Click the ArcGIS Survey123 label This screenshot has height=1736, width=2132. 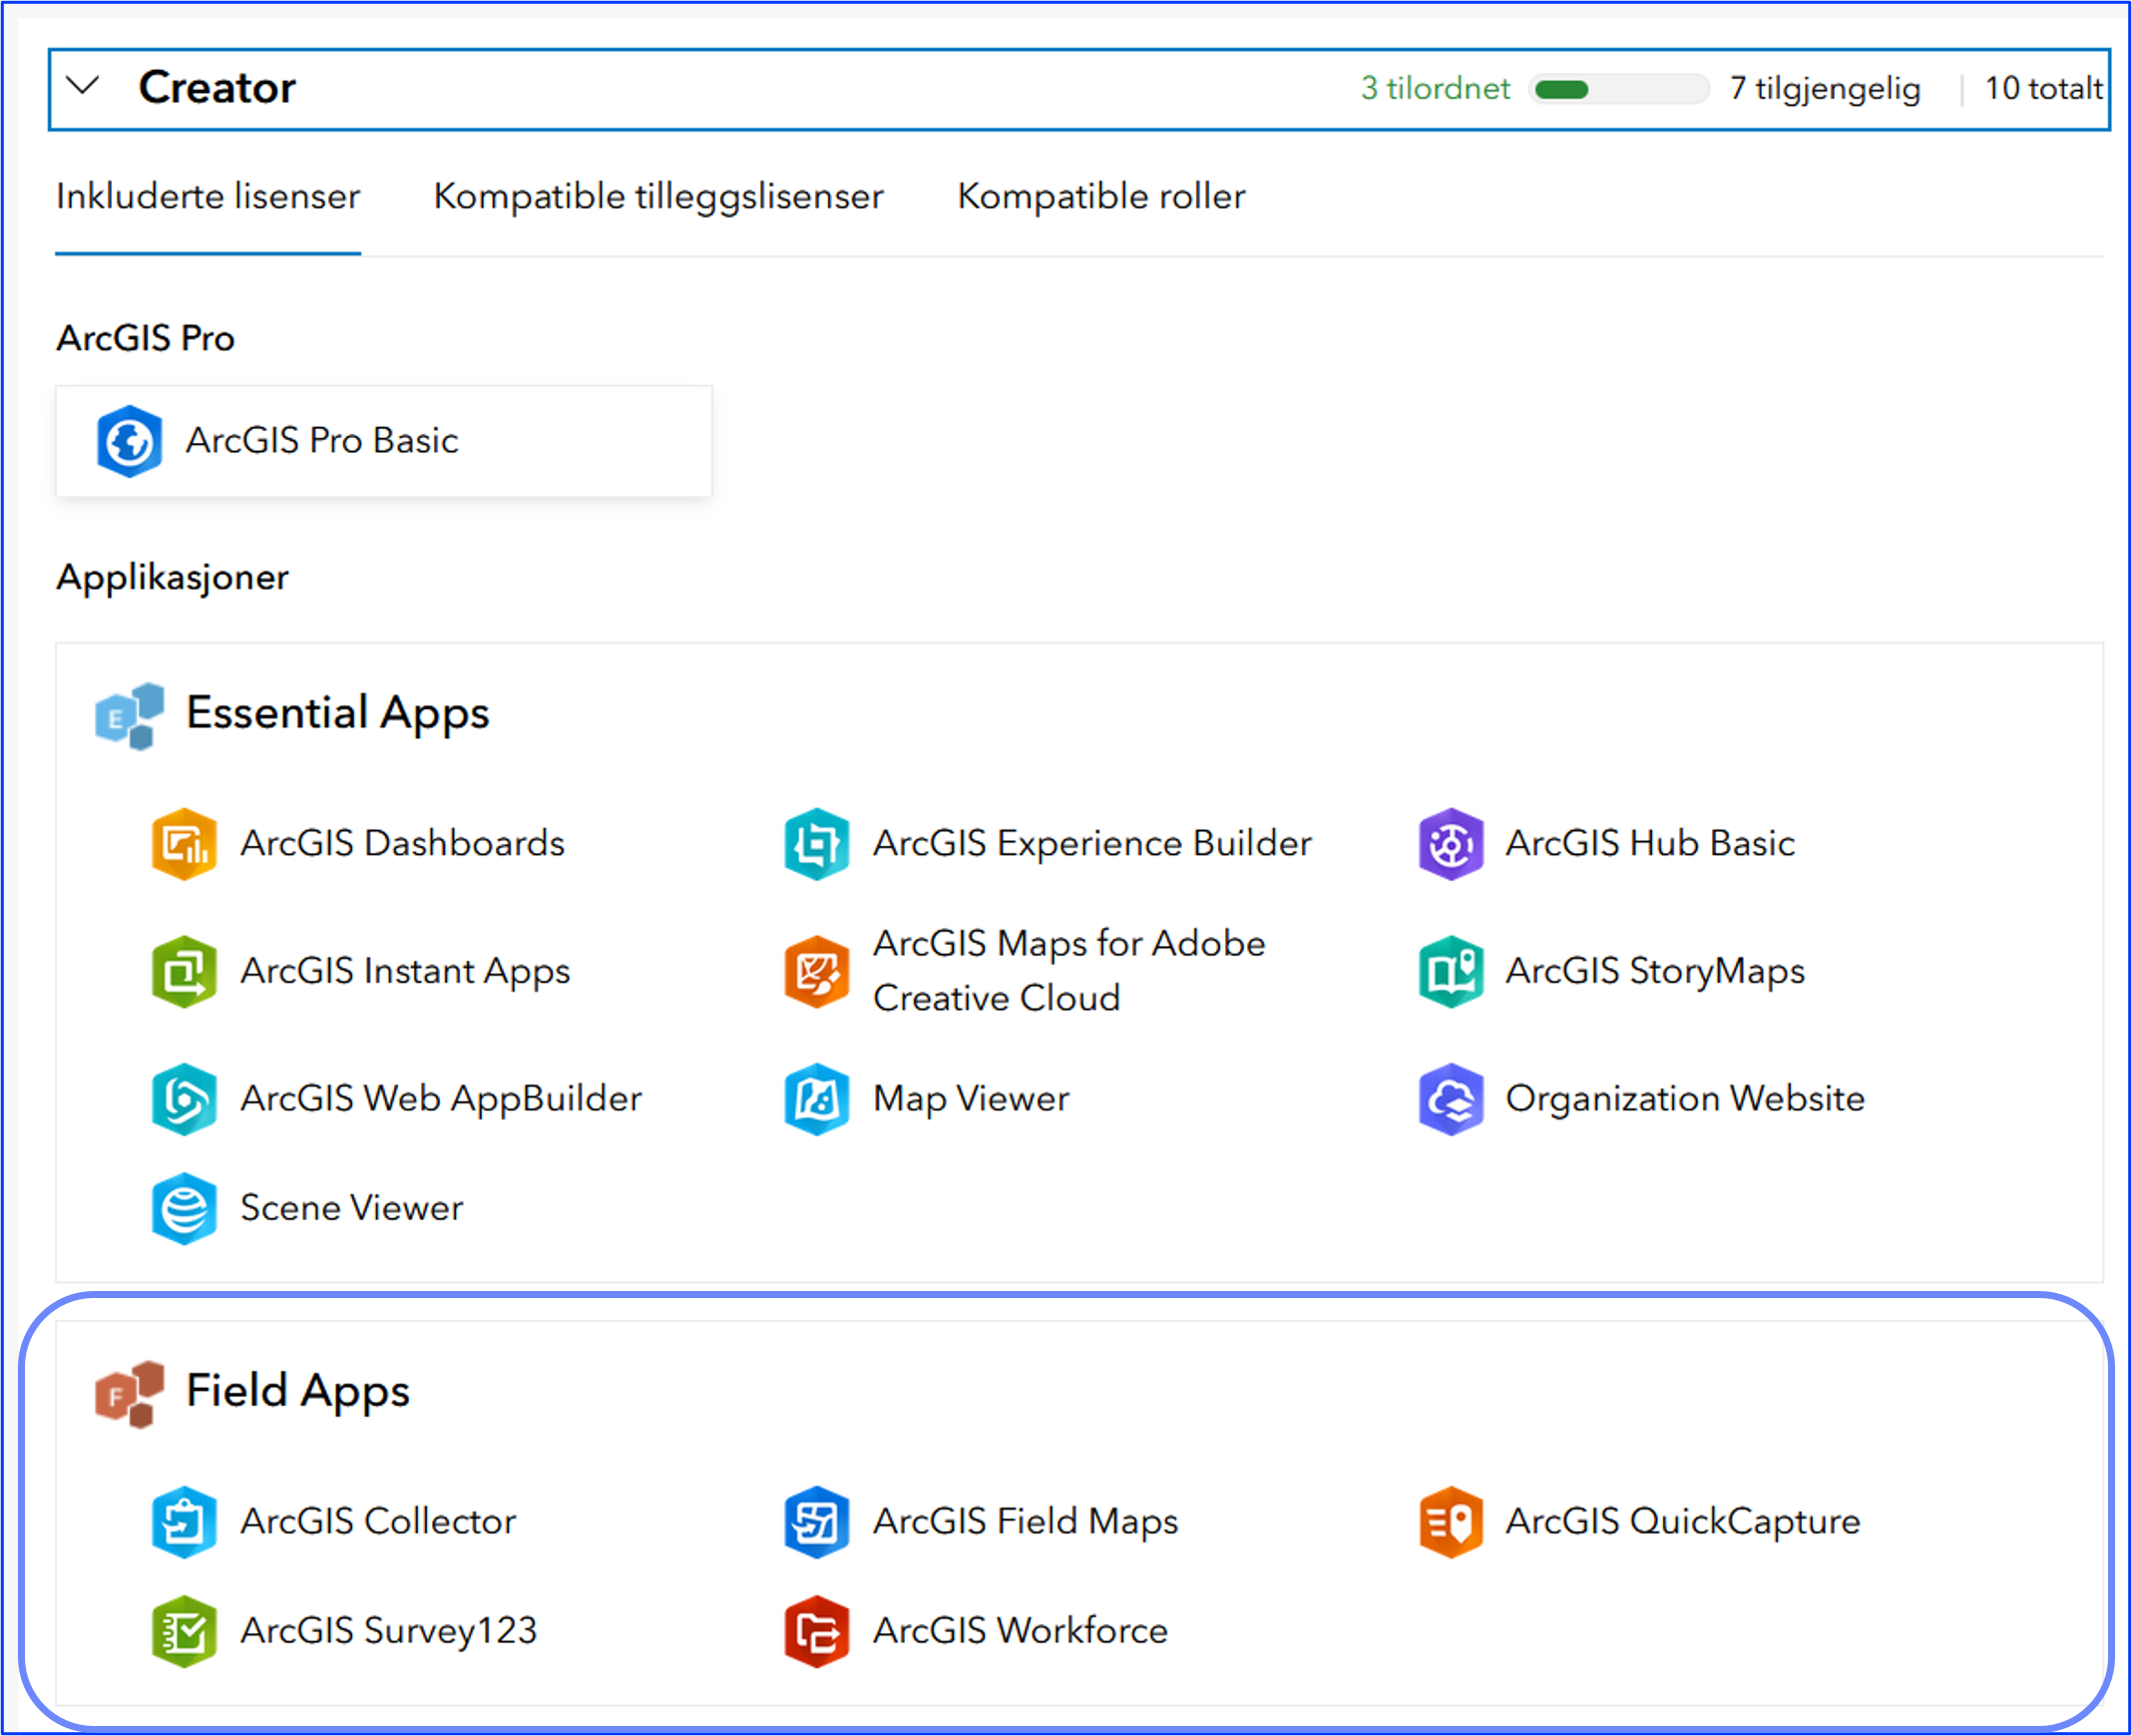pyautogui.click(x=389, y=1631)
